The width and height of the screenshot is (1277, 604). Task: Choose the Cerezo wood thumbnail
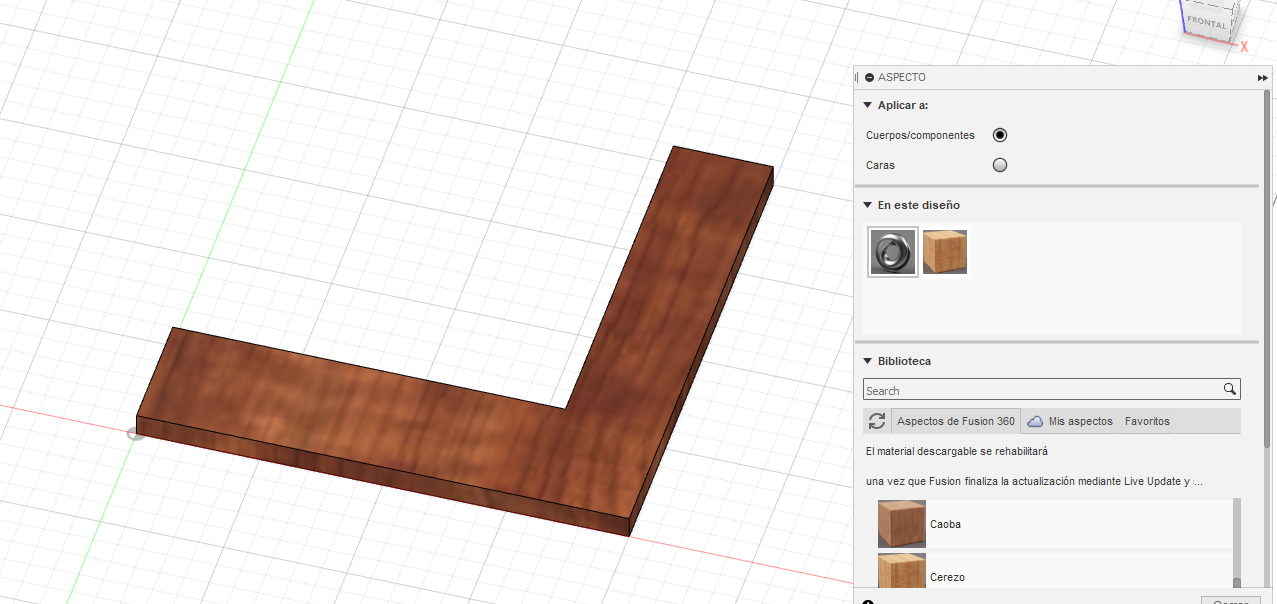click(902, 571)
